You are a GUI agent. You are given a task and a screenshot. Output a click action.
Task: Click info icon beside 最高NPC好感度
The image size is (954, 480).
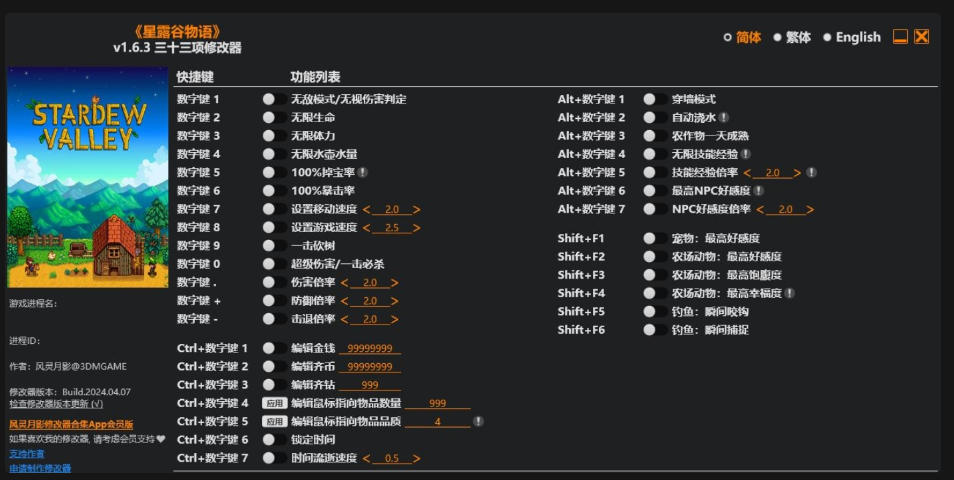coord(758,190)
